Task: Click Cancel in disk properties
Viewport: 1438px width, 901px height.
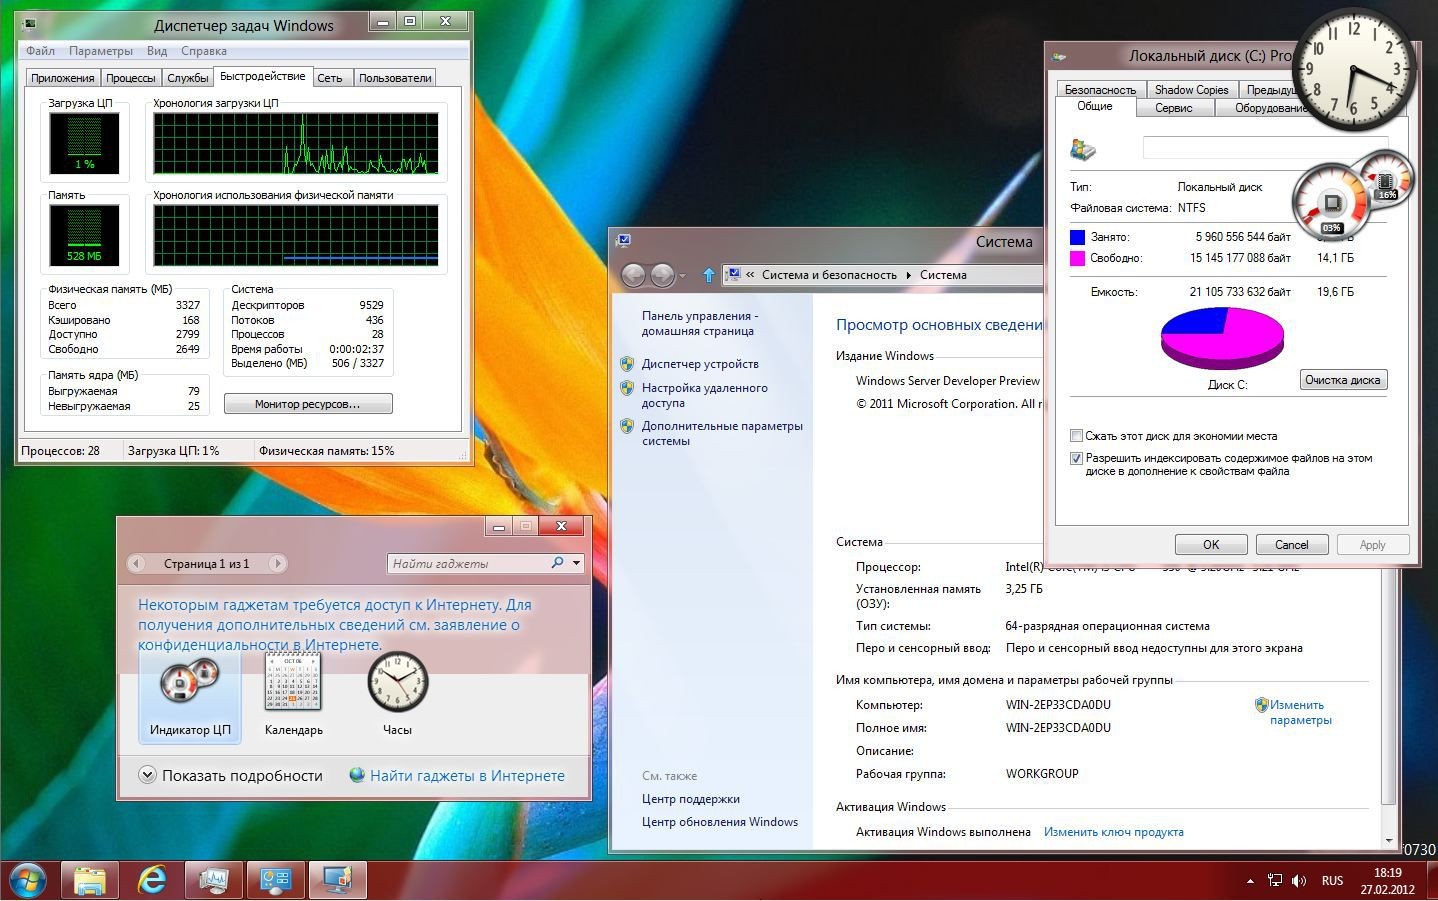Action: (1291, 545)
